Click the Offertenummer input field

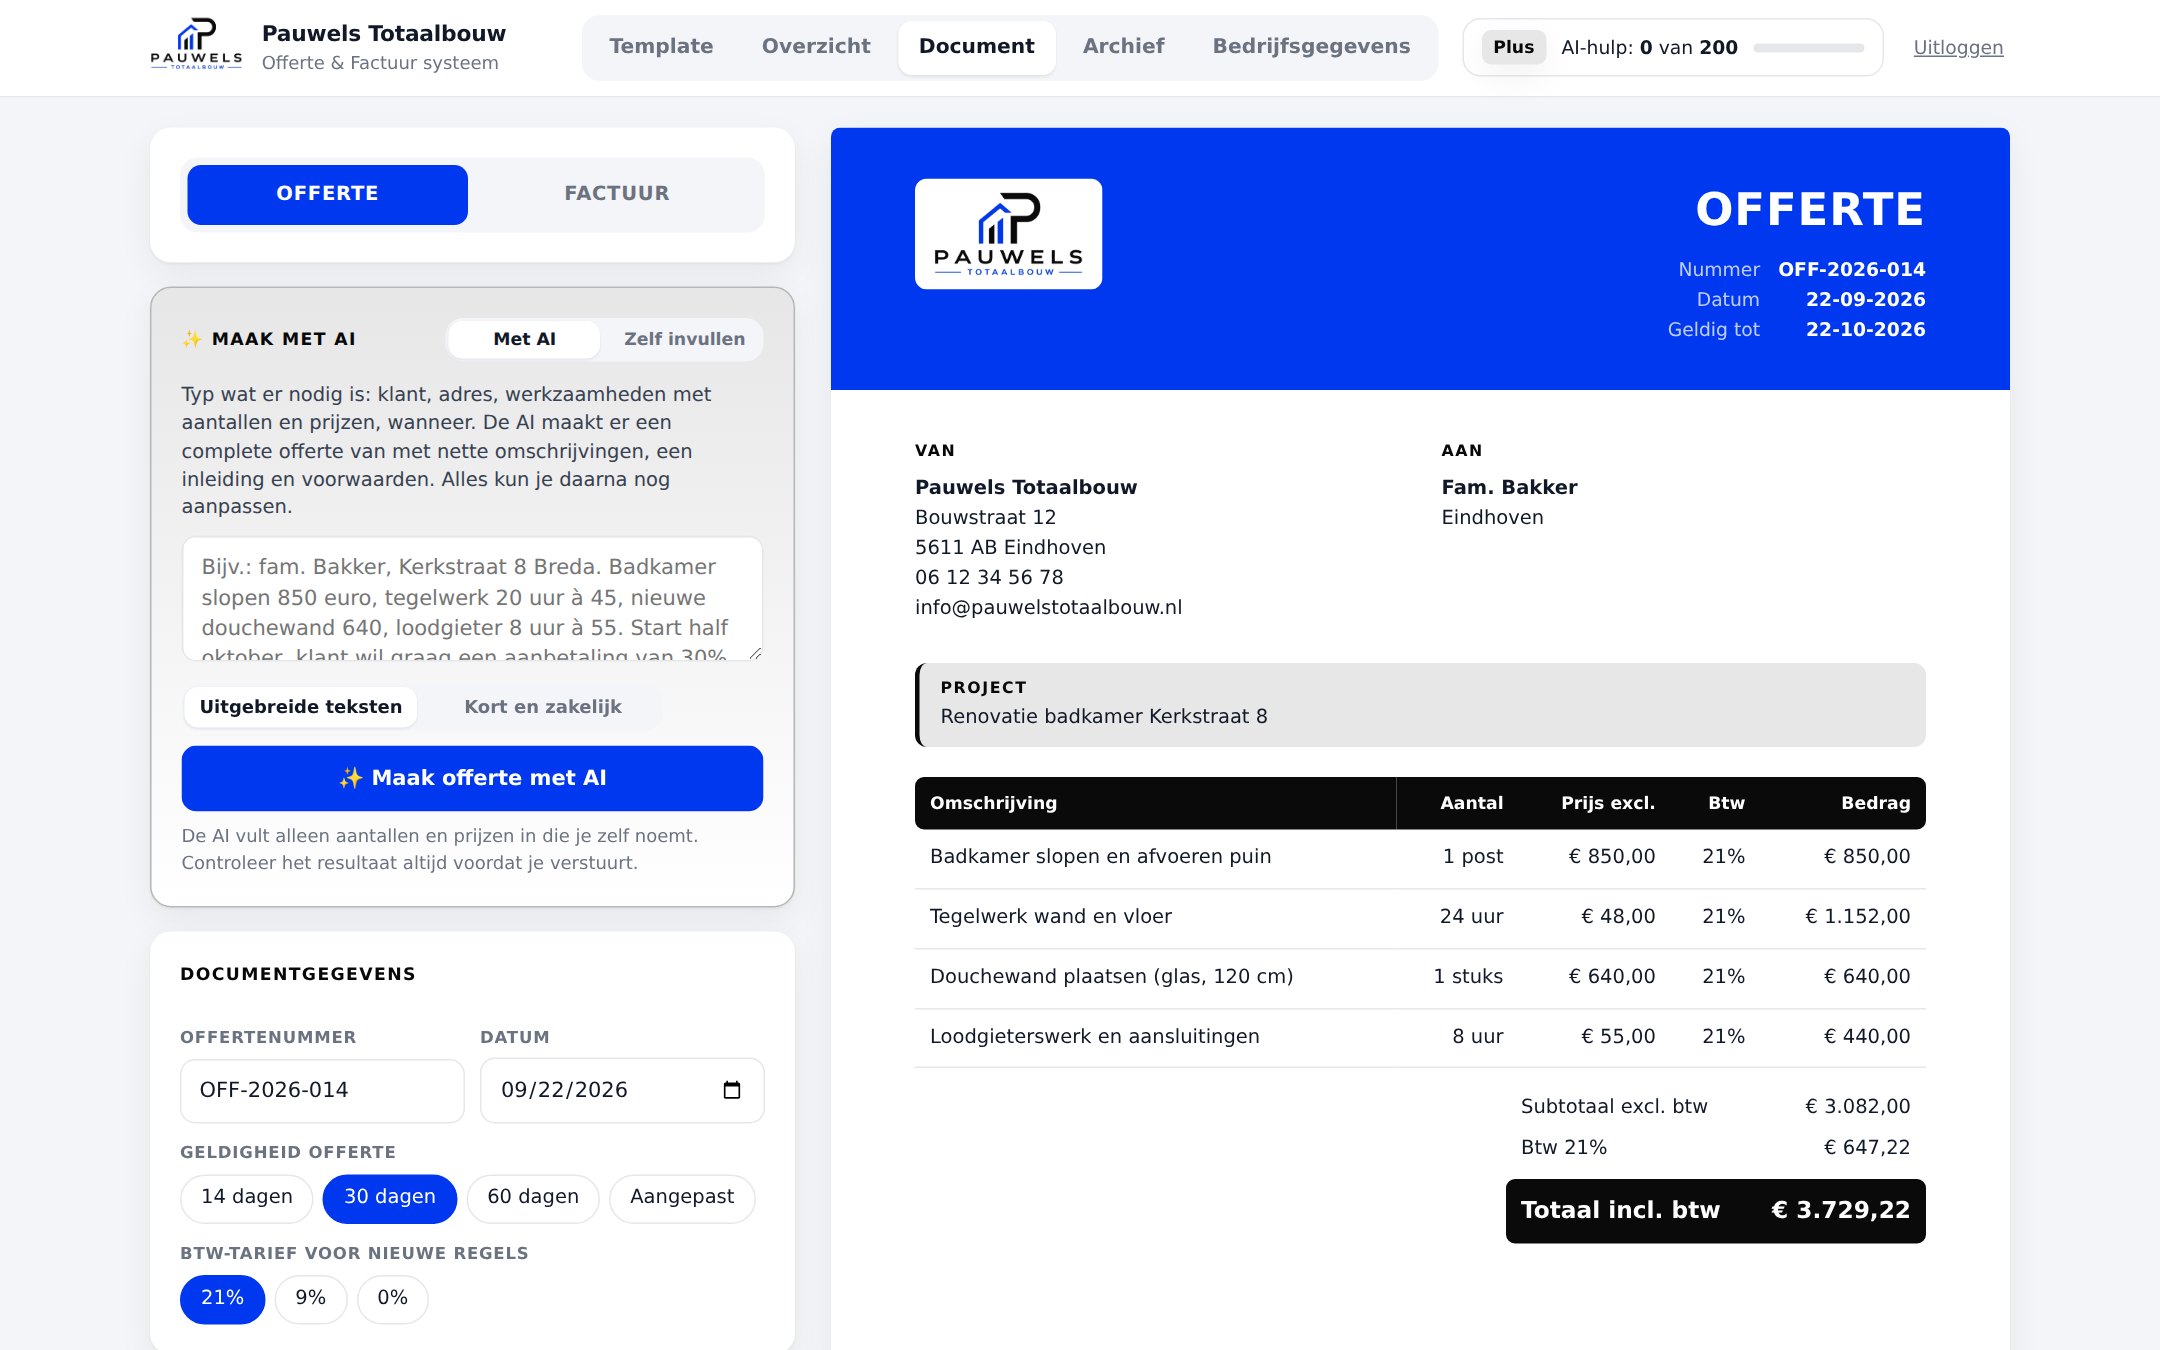(x=322, y=1091)
